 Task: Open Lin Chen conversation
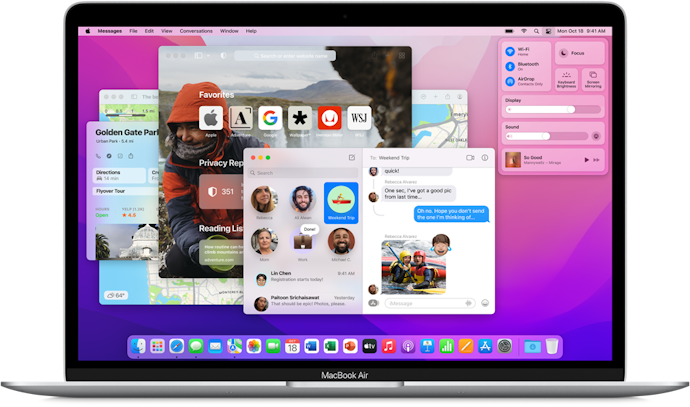tap(303, 278)
